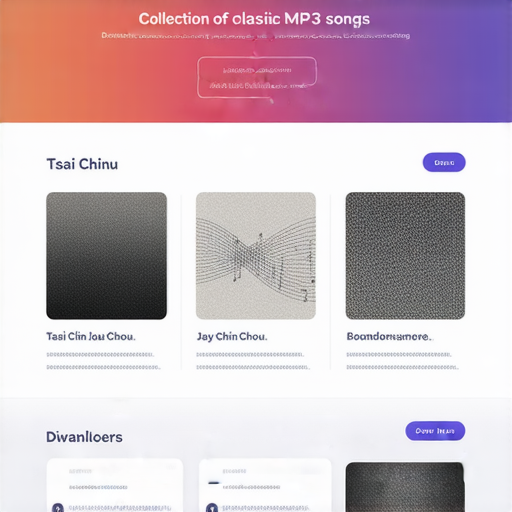Click the "Collection of classic MP3 songs" heading
The image size is (512, 512).
254,19
